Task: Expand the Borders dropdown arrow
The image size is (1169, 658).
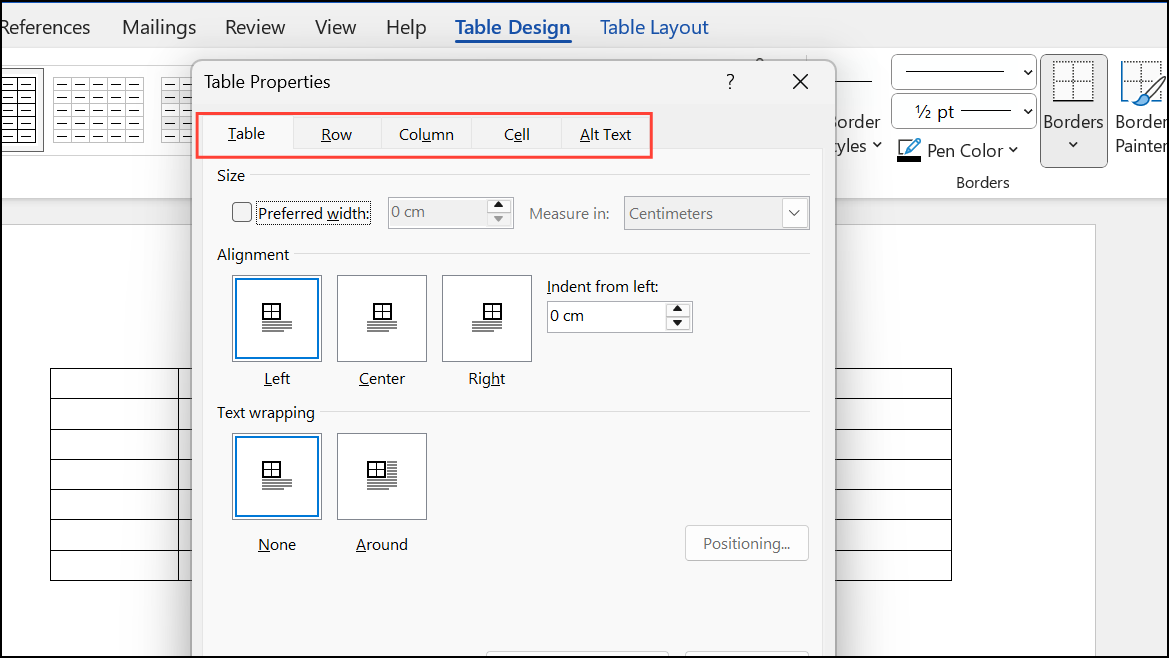Action: point(1073,144)
